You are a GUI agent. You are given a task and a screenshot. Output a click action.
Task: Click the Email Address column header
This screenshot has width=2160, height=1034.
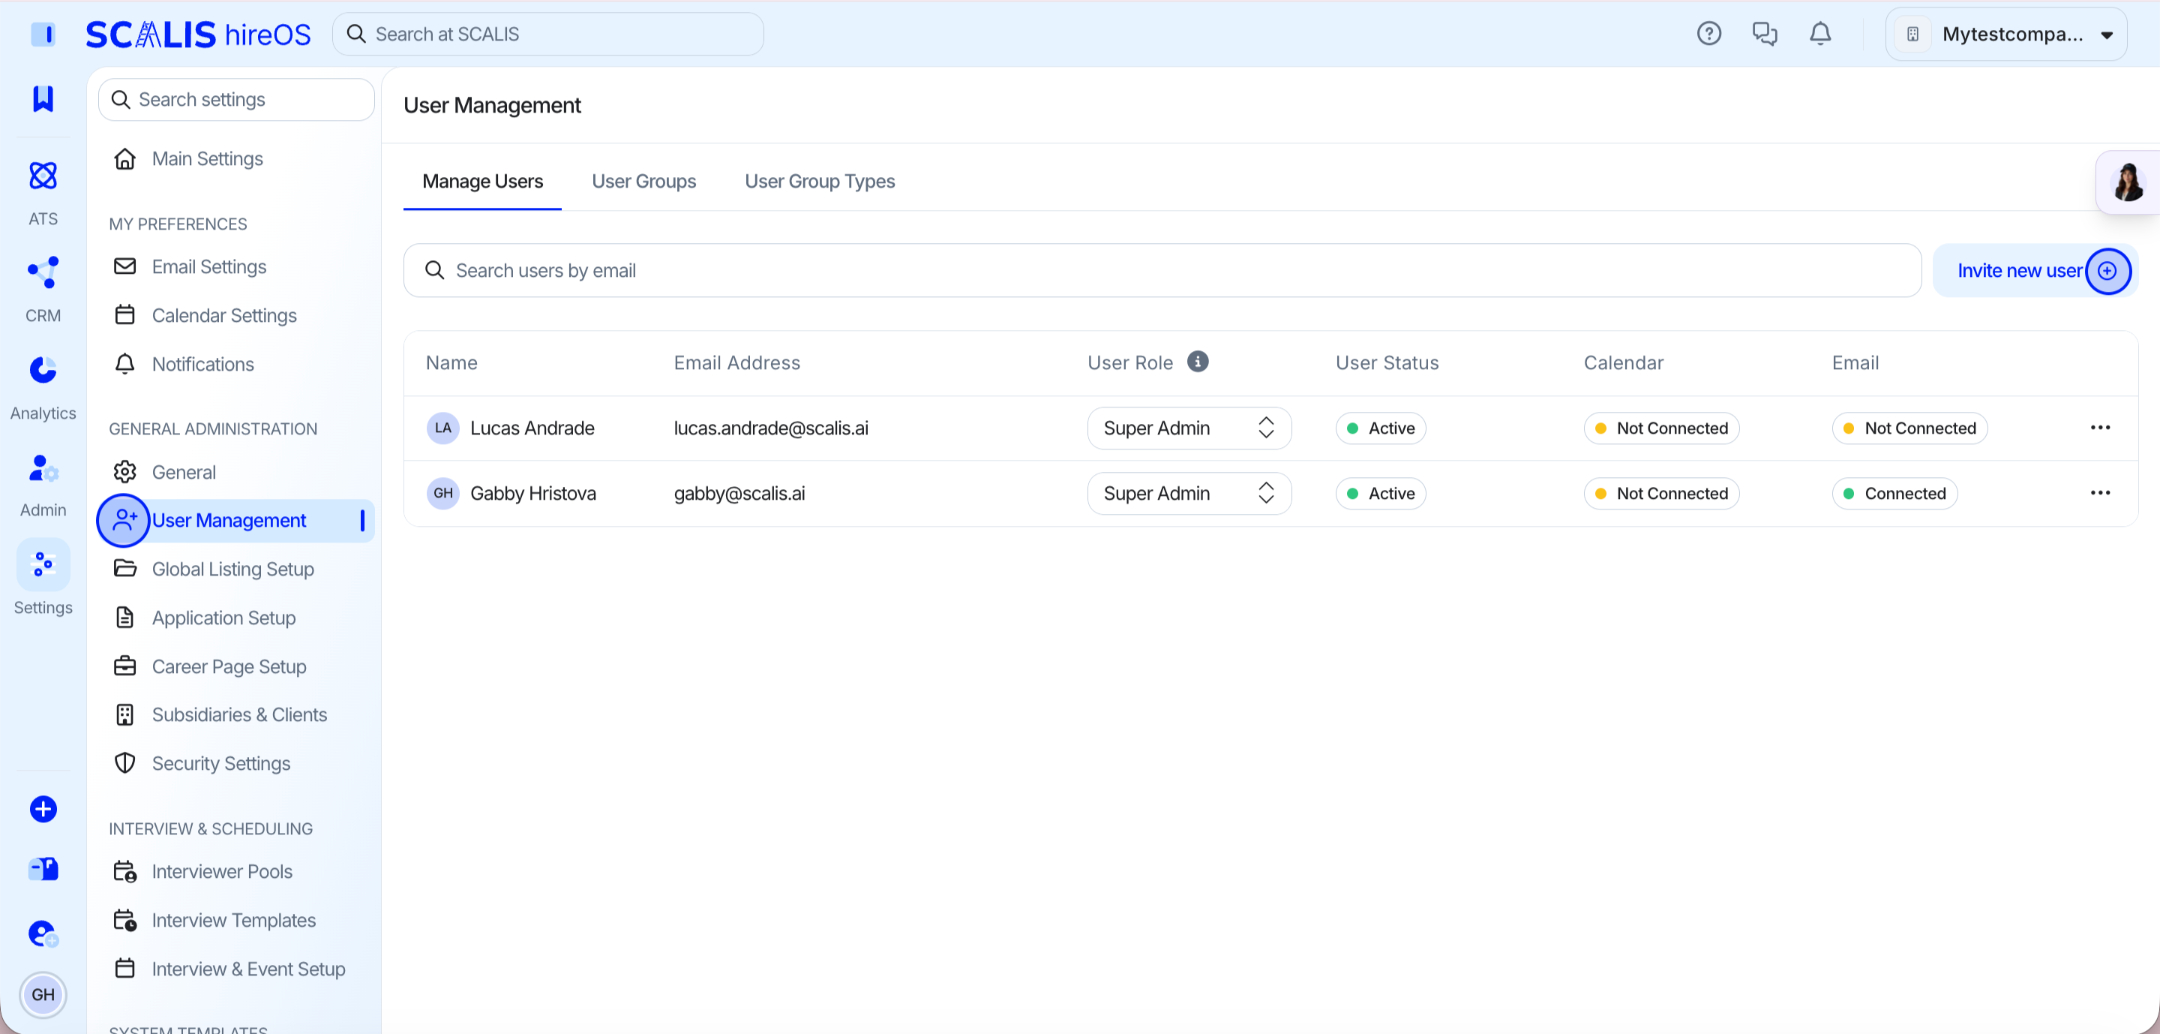pyautogui.click(x=737, y=363)
